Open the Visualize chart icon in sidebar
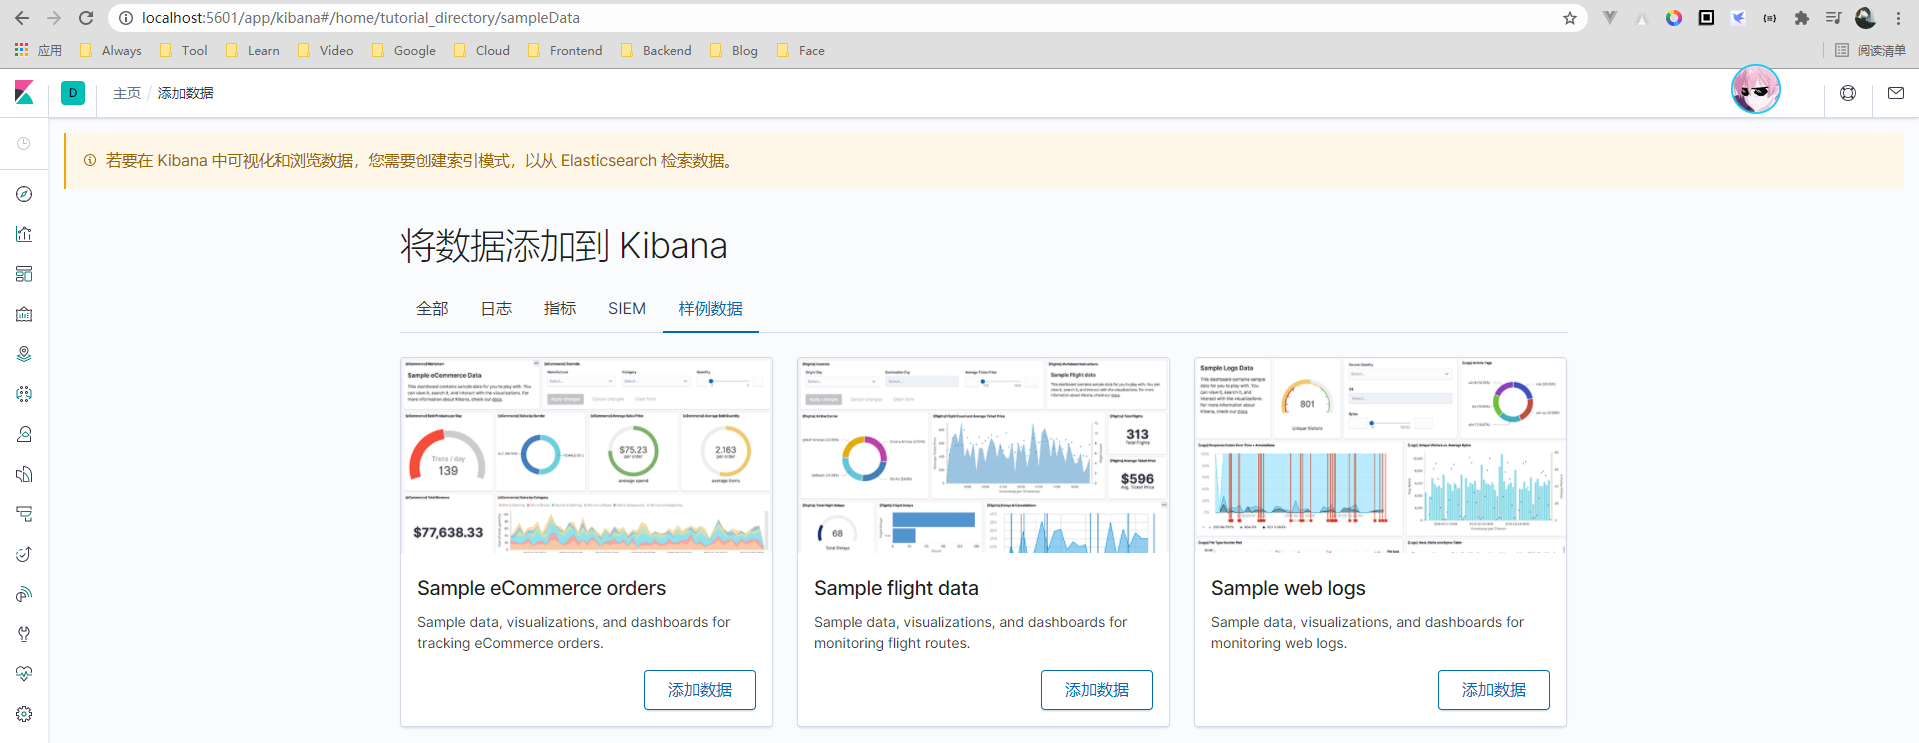1919x743 pixels. point(24,234)
